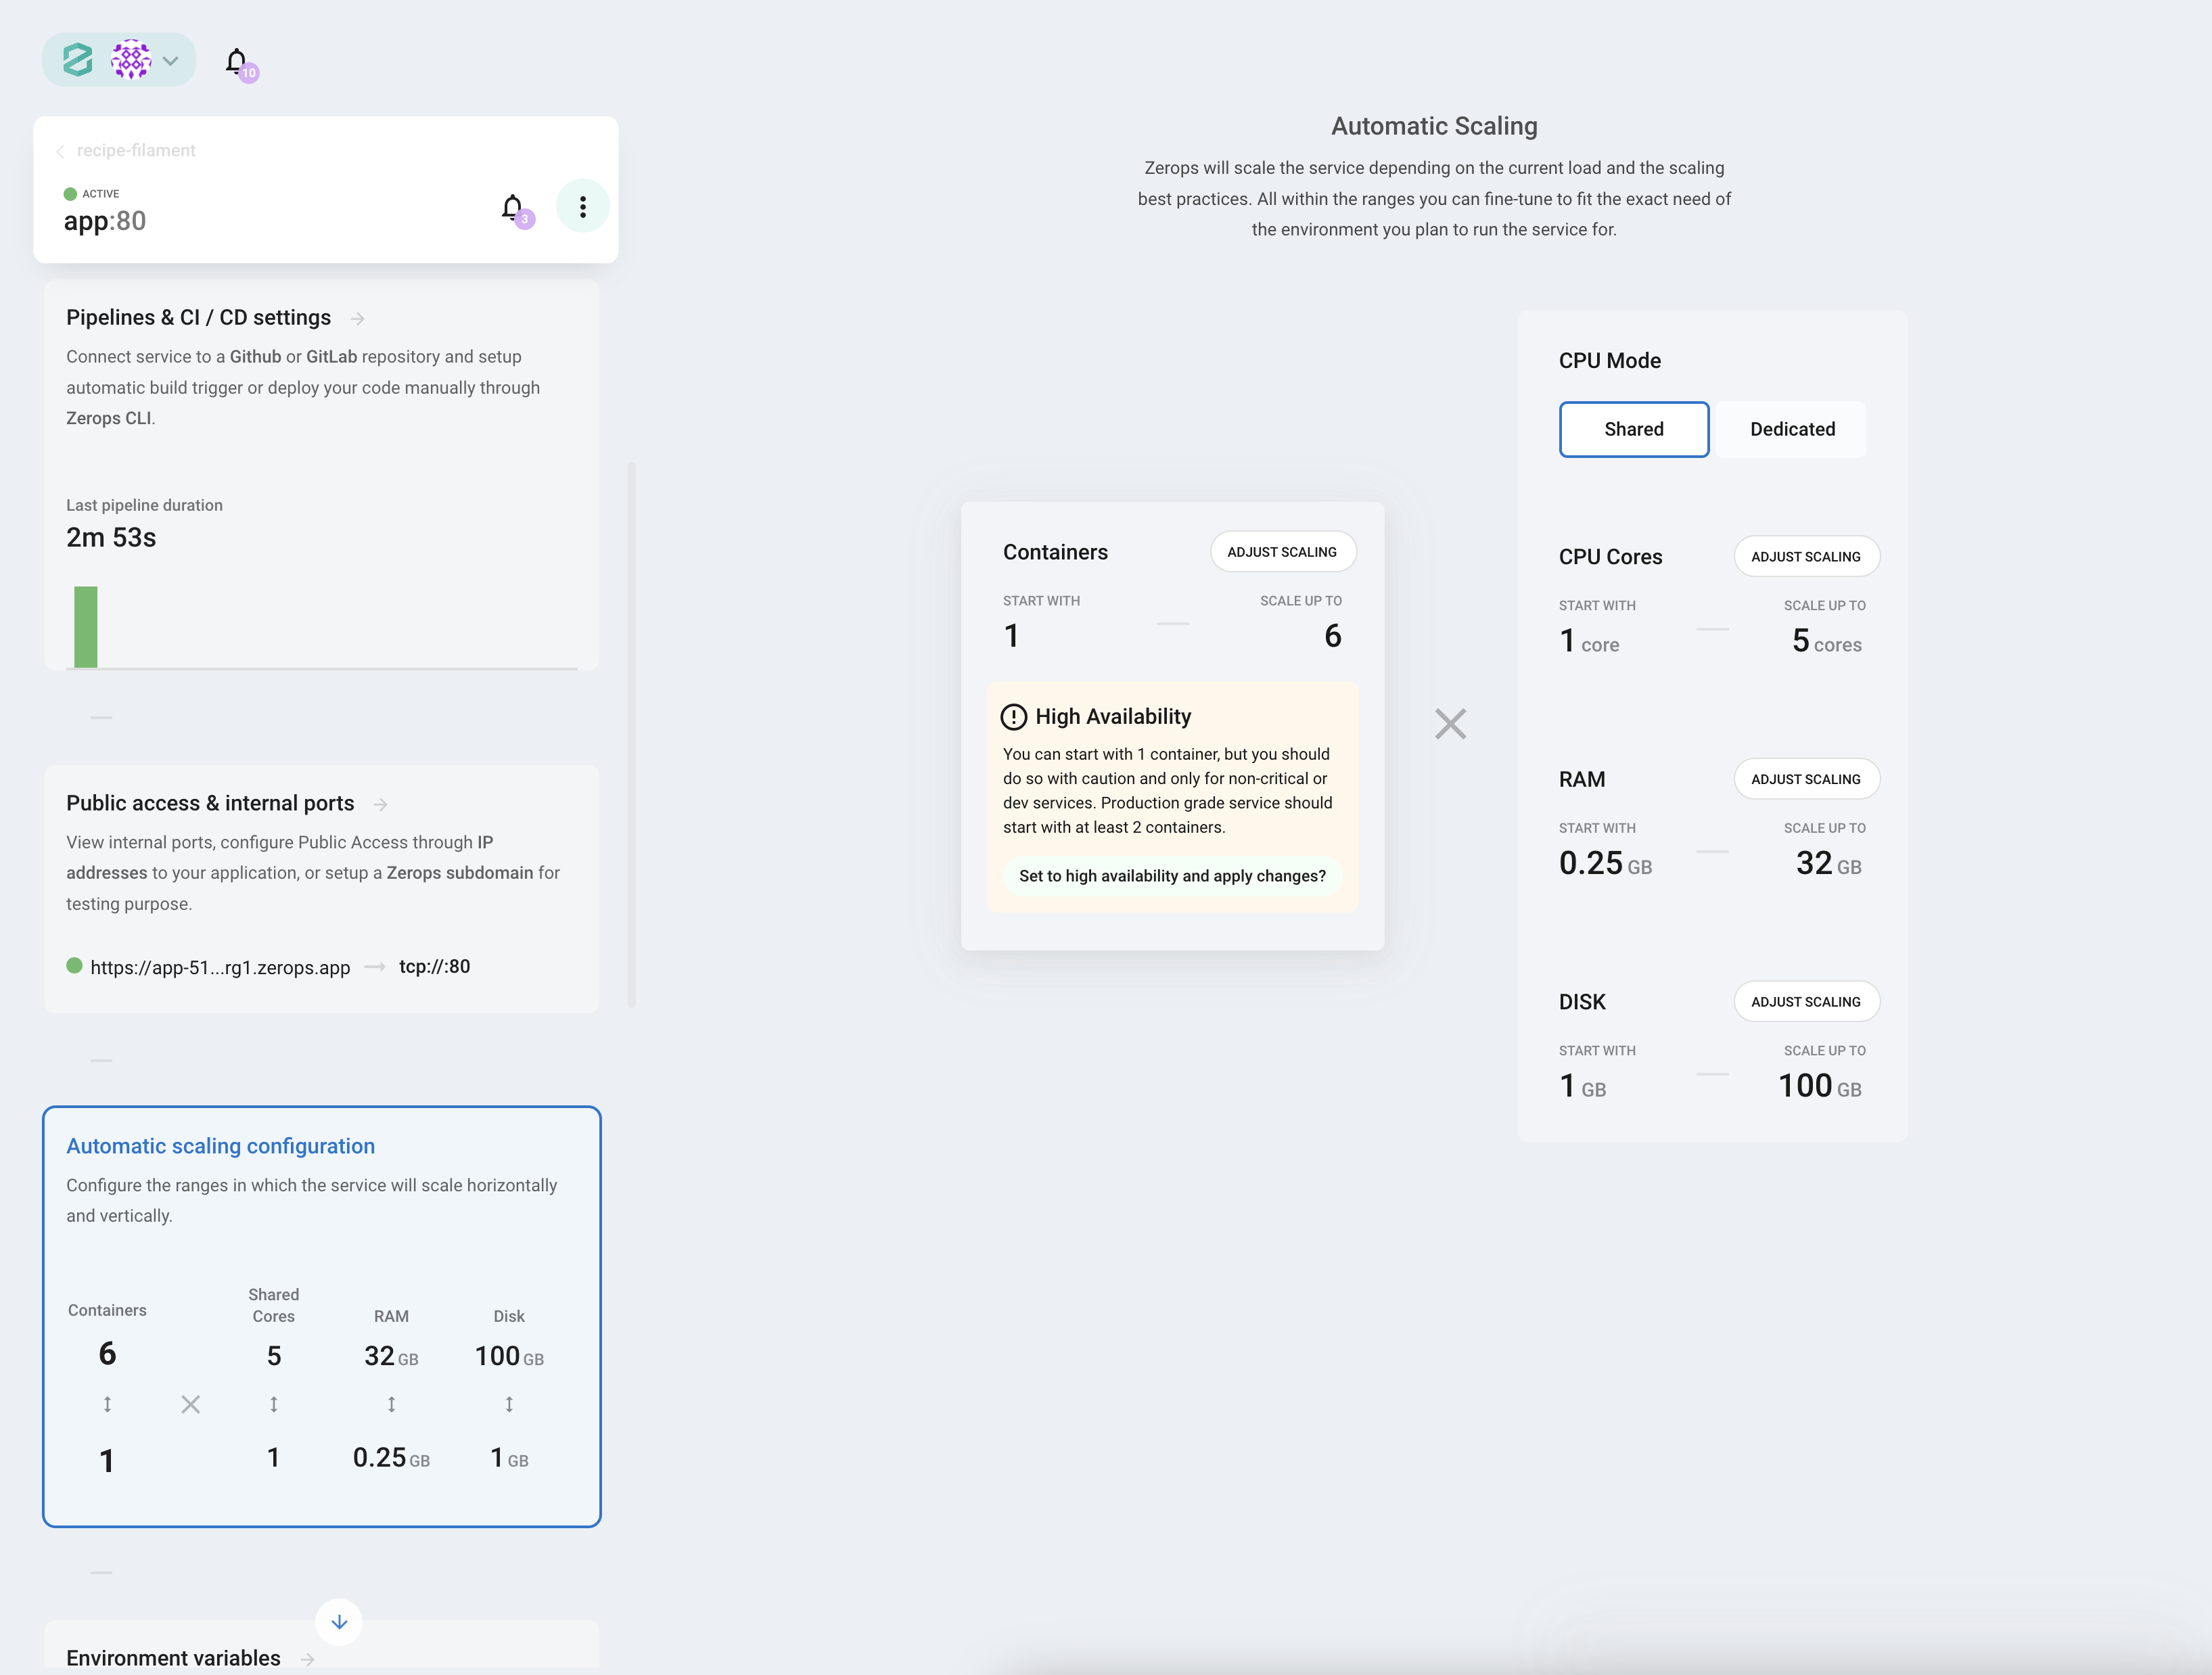Click the High Availability warning icon
2212x1675 pixels.
coord(1013,717)
